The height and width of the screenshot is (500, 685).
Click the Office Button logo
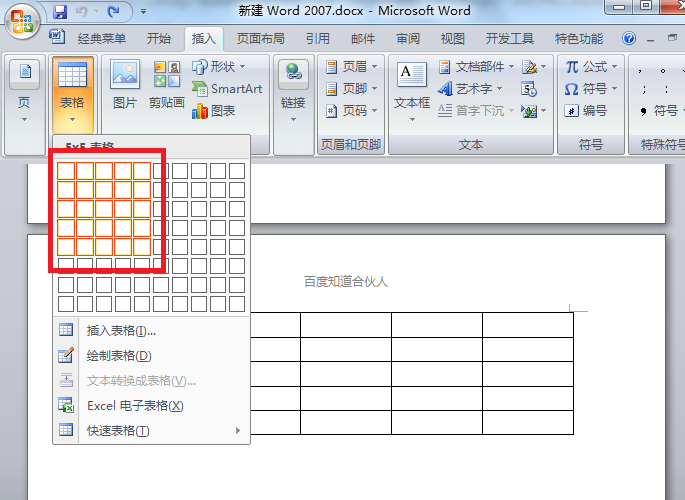22,21
